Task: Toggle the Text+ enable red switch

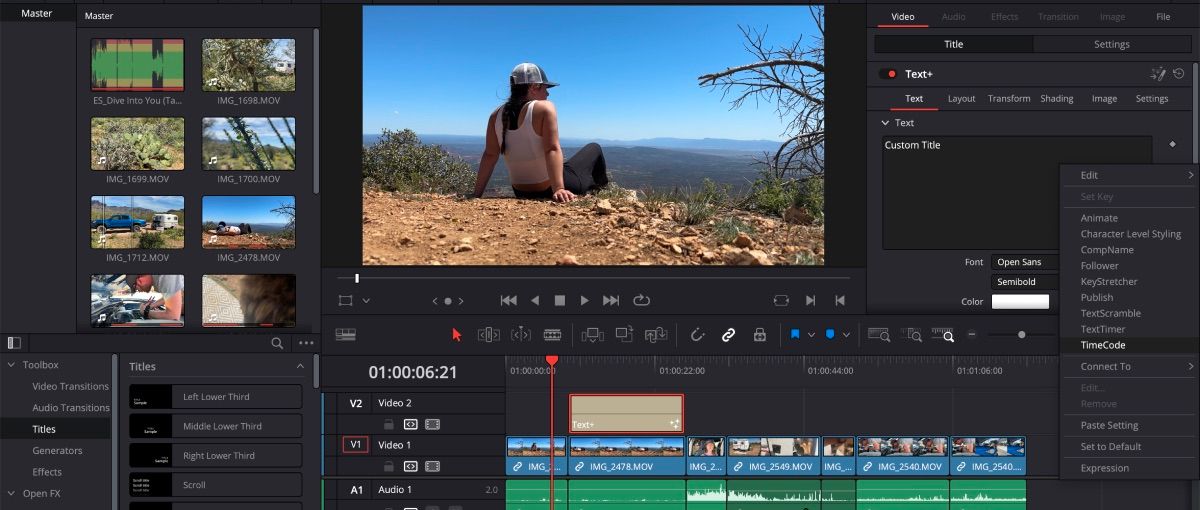Action: (887, 74)
